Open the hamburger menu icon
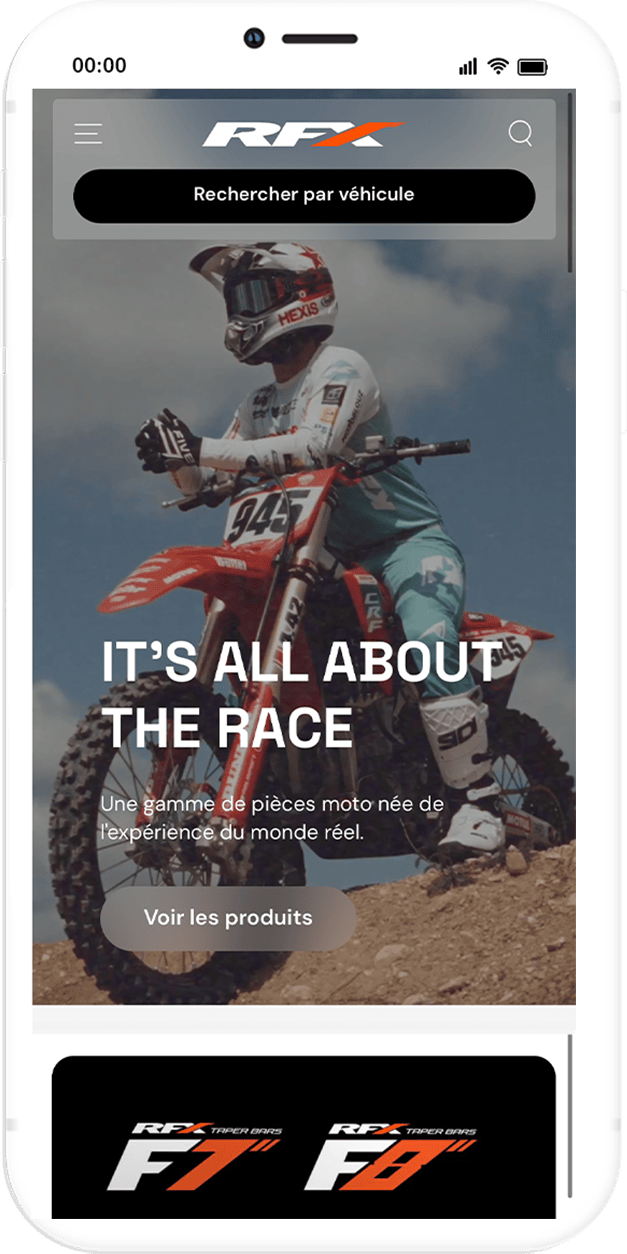 coord(88,133)
